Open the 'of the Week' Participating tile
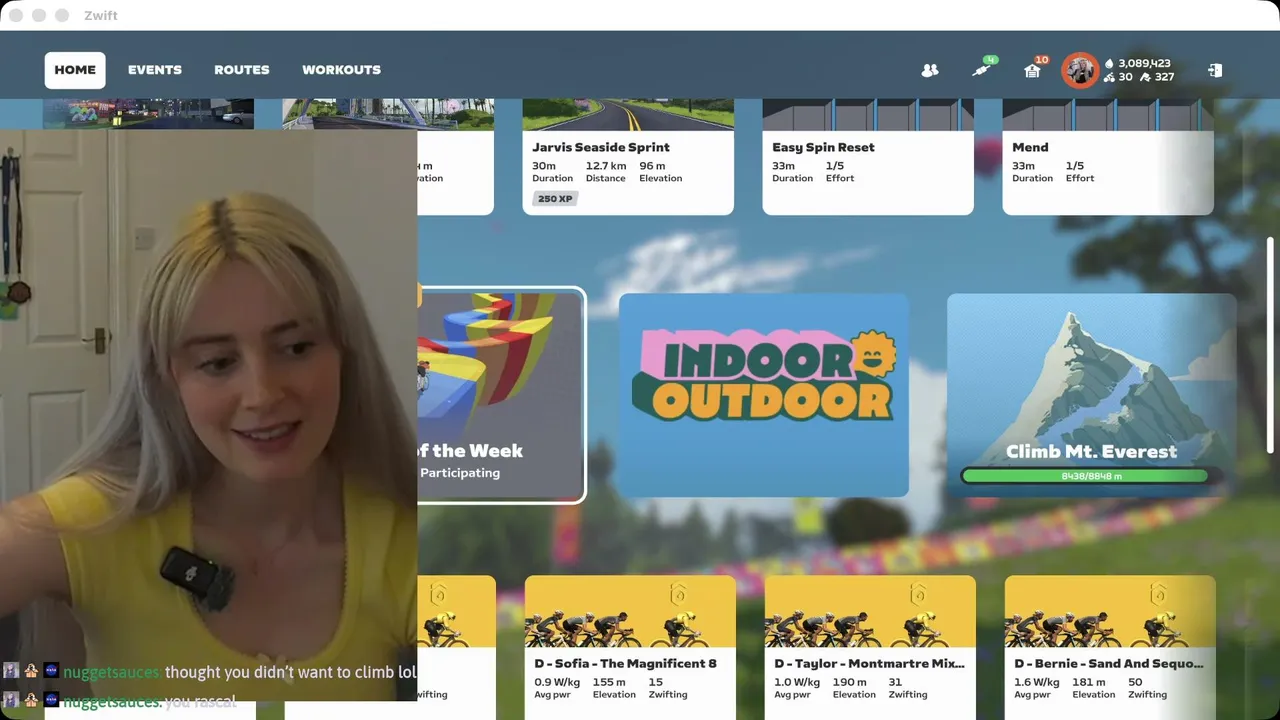The width and height of the screenshot is (1280, 720). pyautogui.click(x=500, y=395)
